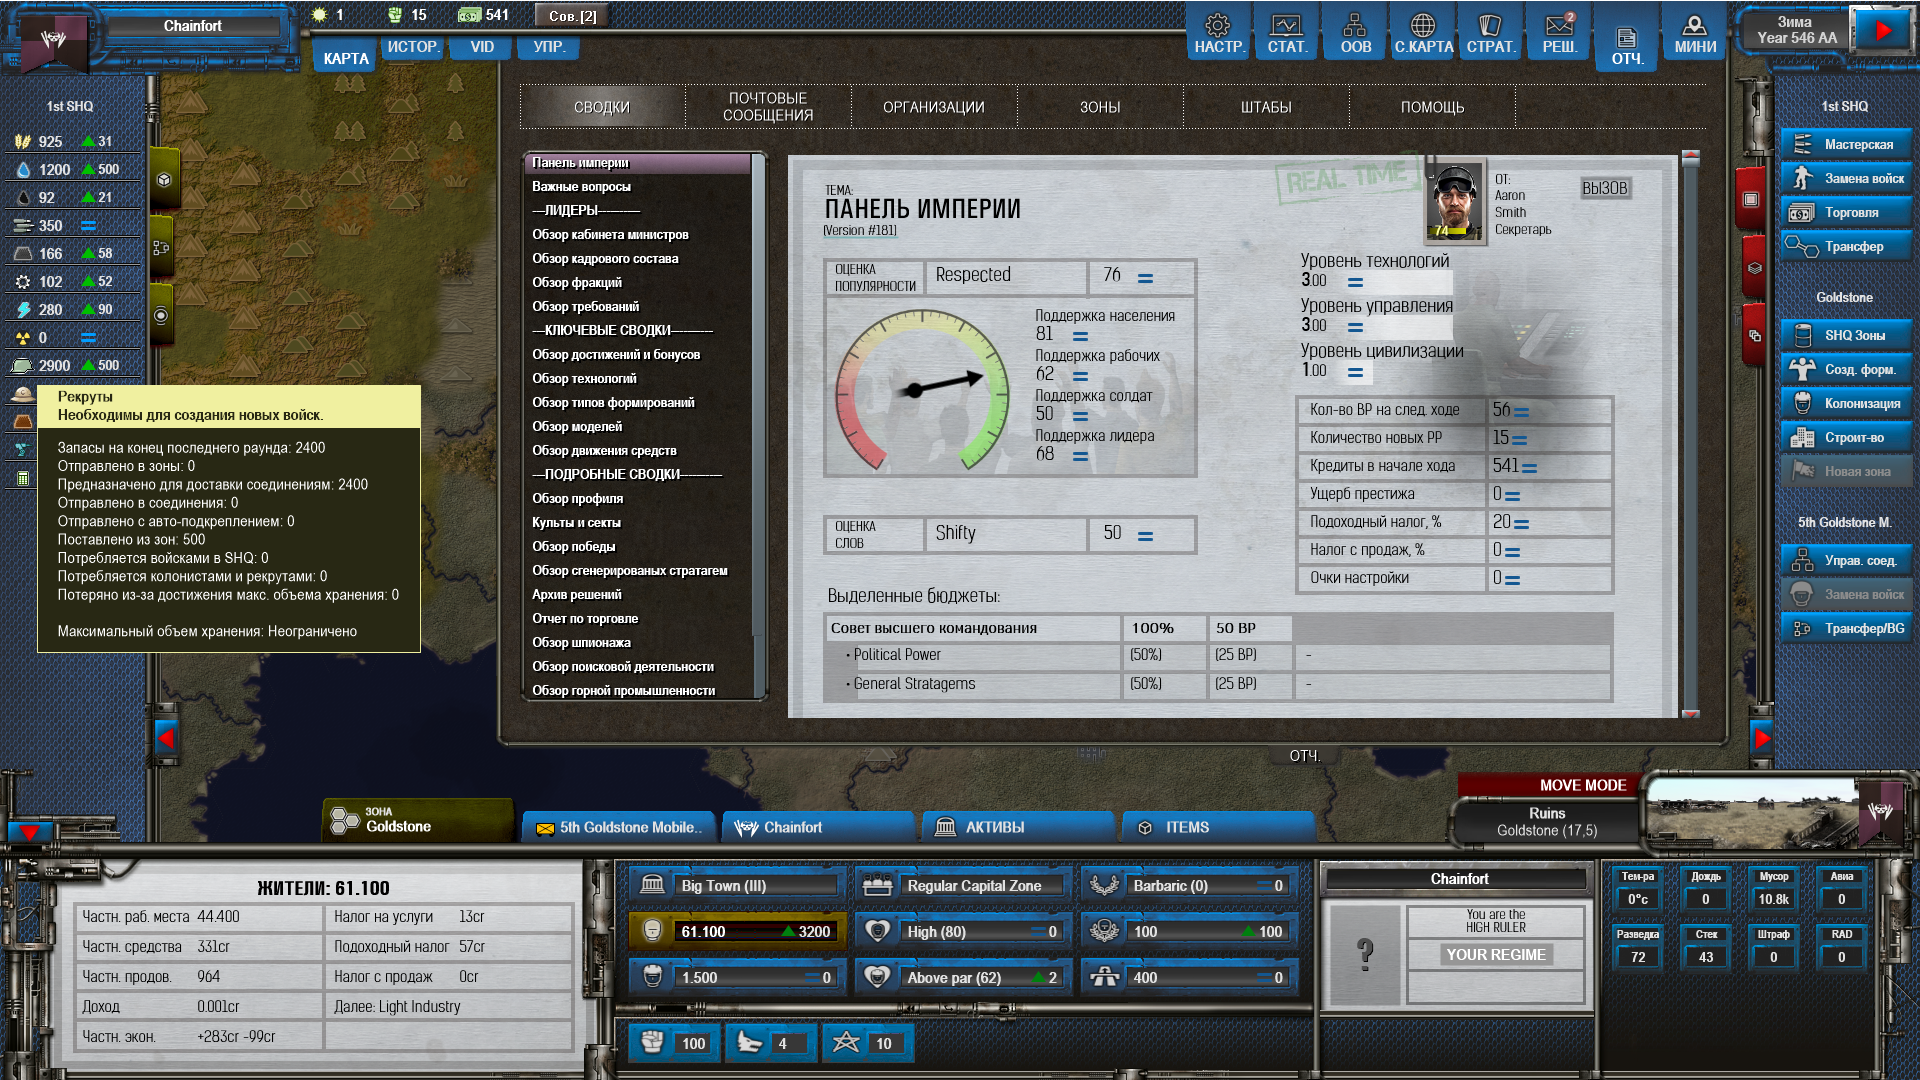
Task: Toggle the УПР. management tab
Action: coord(549,47)
